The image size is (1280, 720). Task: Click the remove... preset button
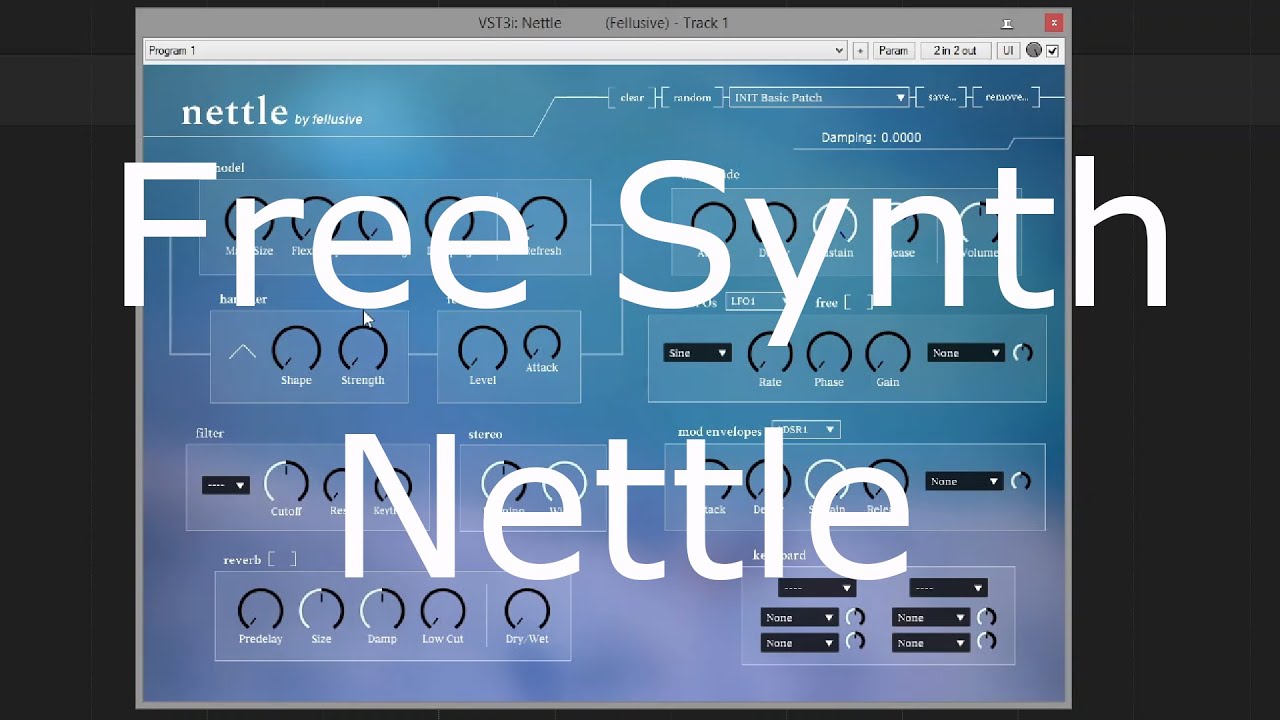pyautogui.click(x=1006, y=97)
